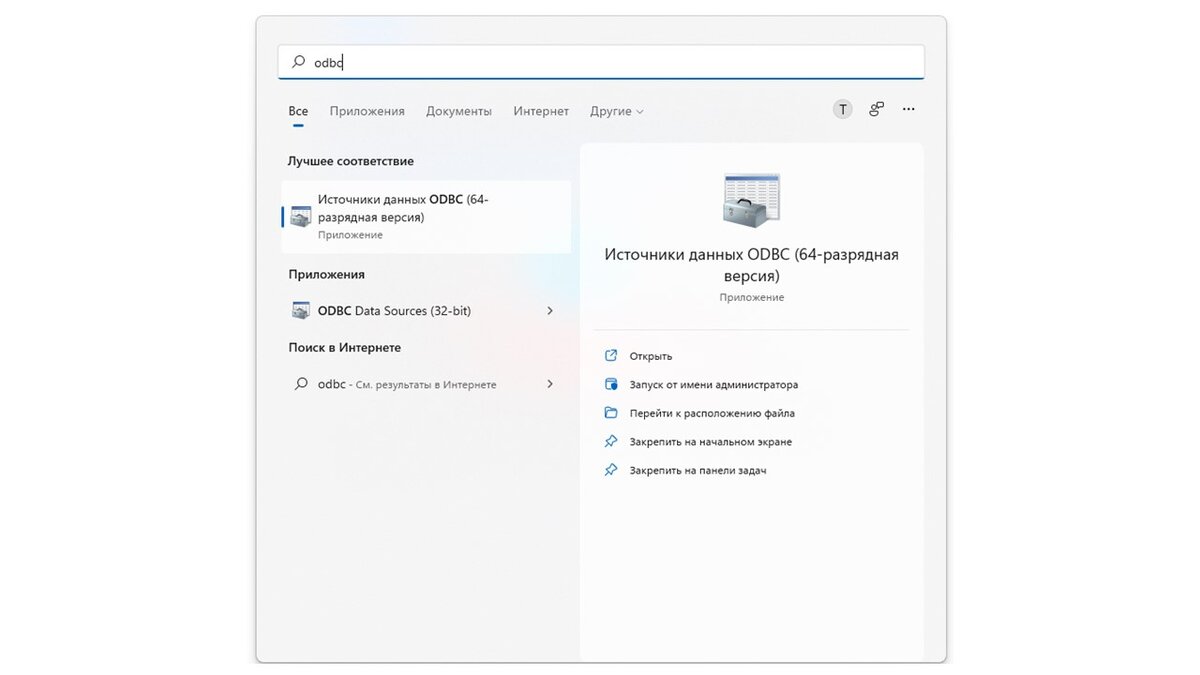Click the pin icon for начальном экране
The height and width of the screenshot is (675, 1200).
611,441
